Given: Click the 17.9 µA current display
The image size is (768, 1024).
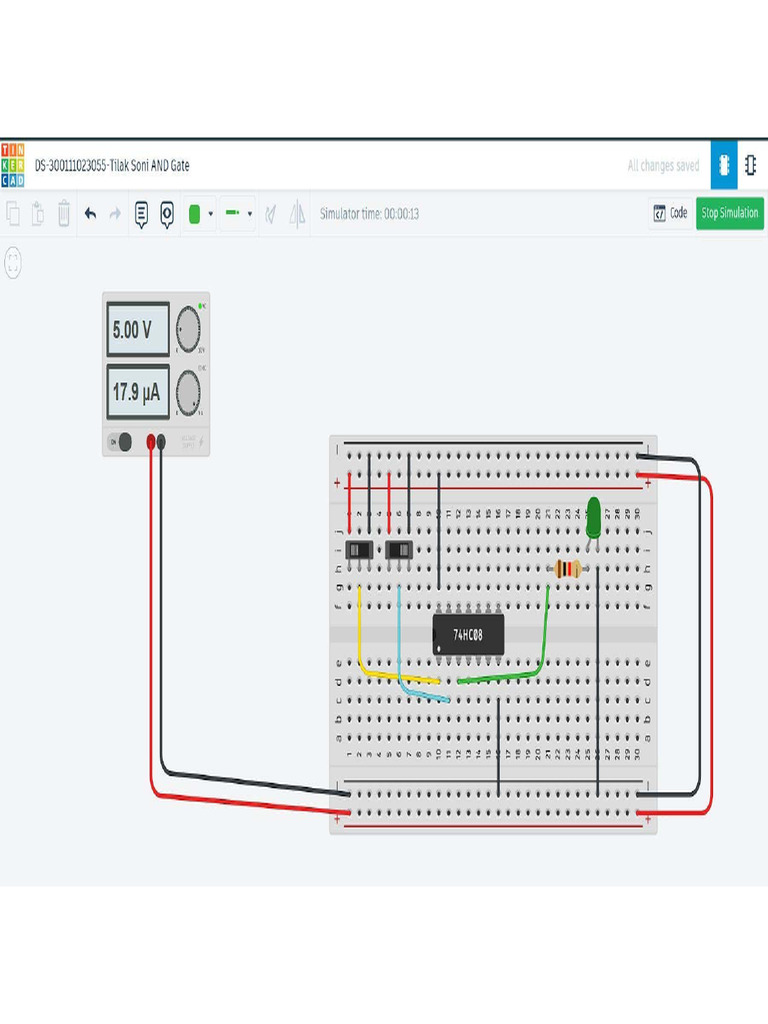Looking at the screenshot, I should [x=138, y=392].
